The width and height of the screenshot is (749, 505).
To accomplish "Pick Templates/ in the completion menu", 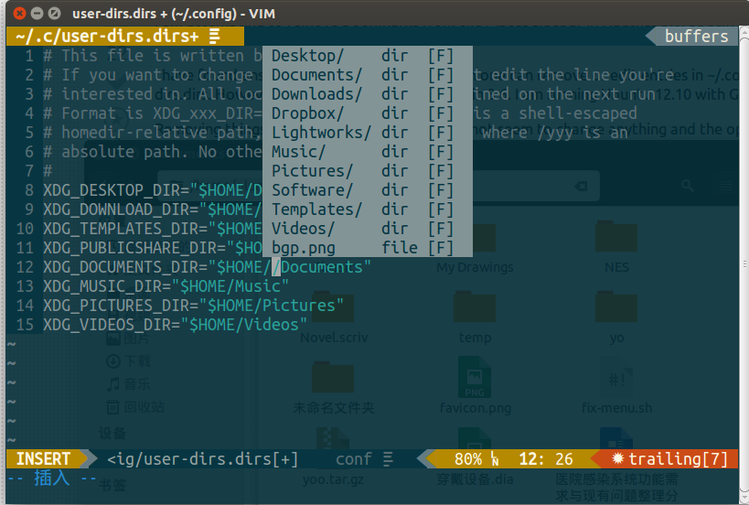I will 317,209.
